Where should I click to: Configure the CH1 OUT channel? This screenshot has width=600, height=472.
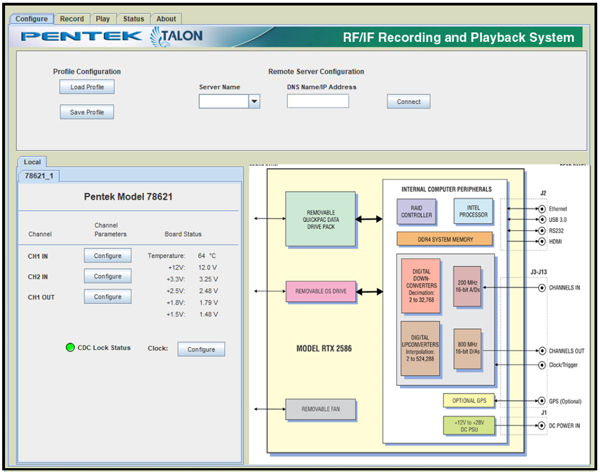point(108,297)
